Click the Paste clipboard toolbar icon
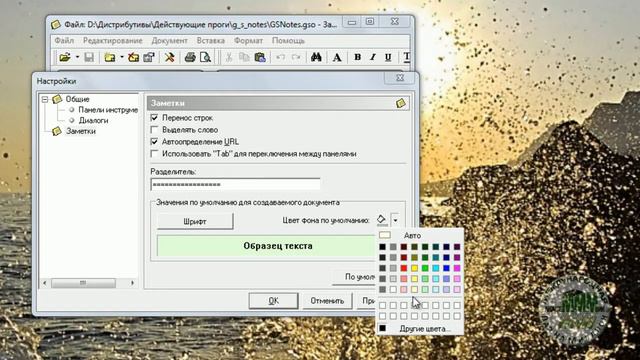640x360 pixels. pos(260,57)
